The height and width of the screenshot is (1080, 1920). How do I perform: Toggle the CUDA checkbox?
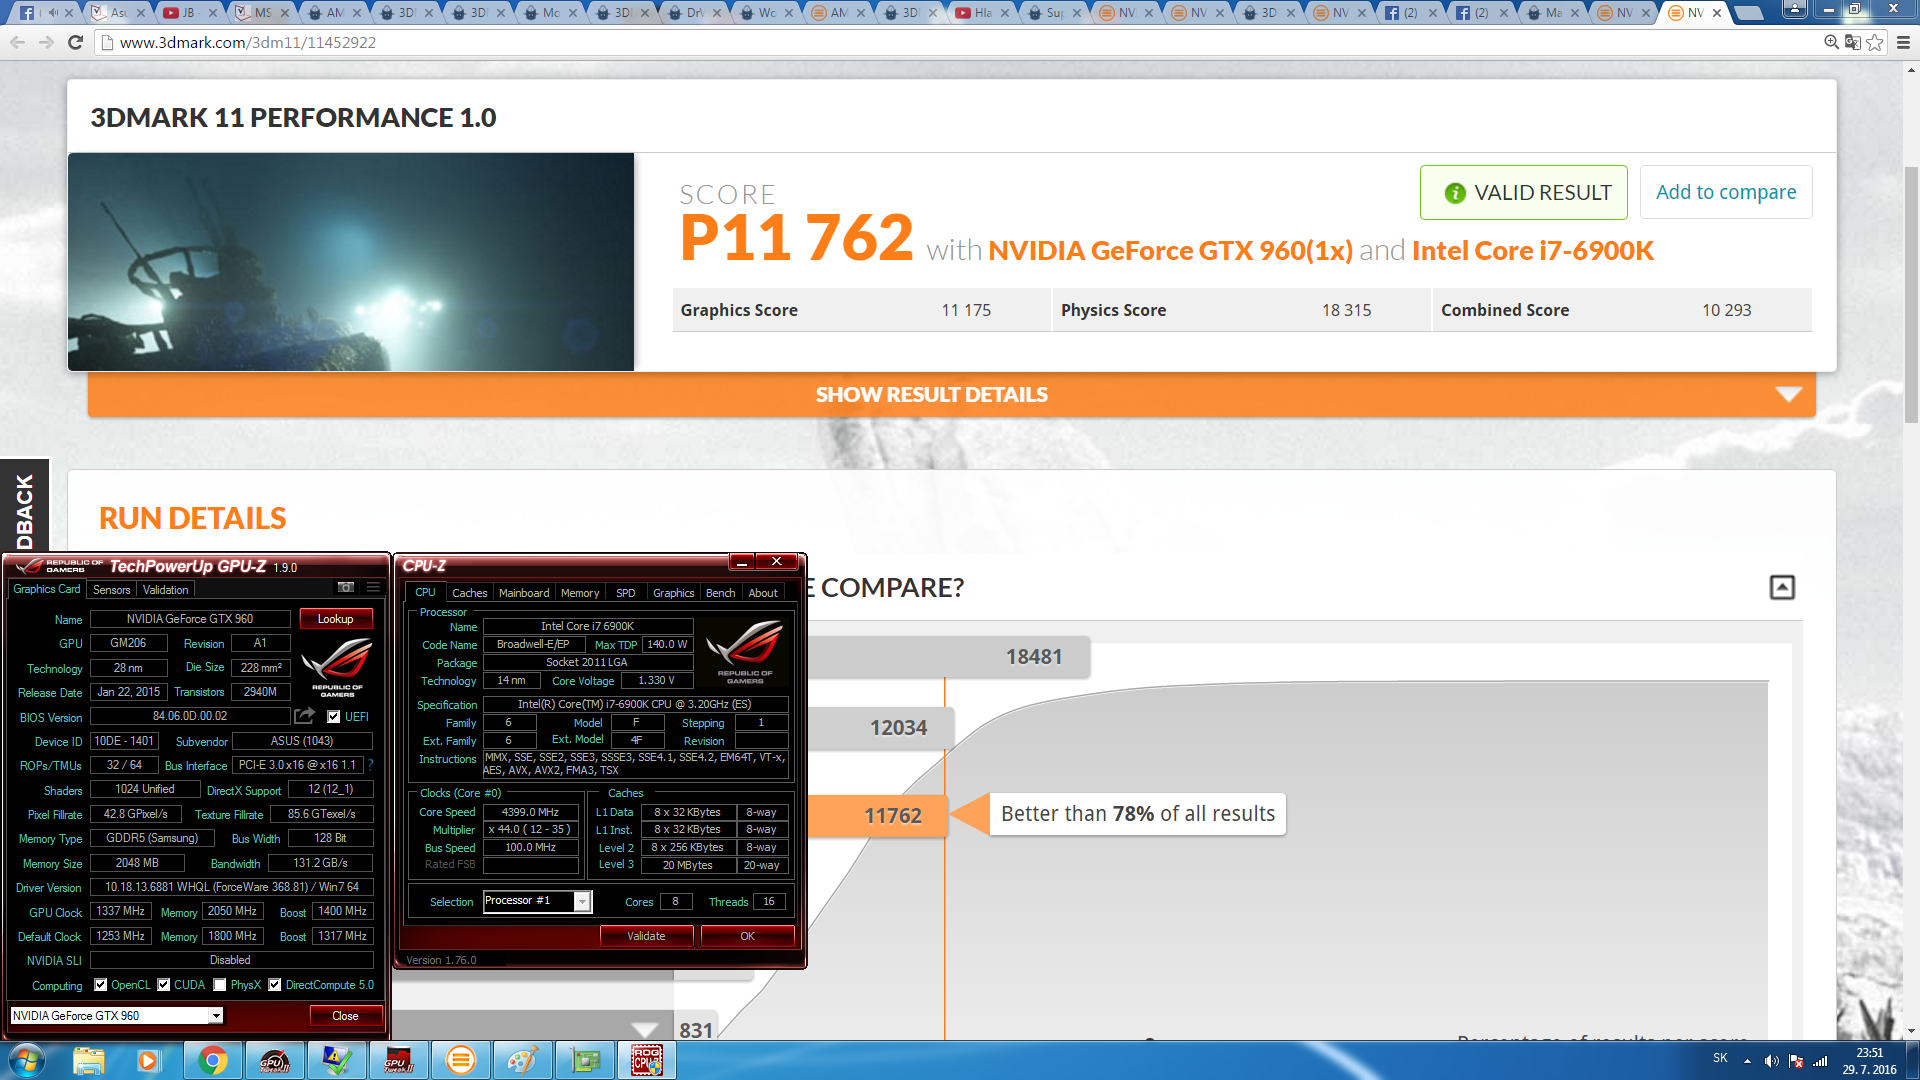pyautogui.click(x=164, y=985)
